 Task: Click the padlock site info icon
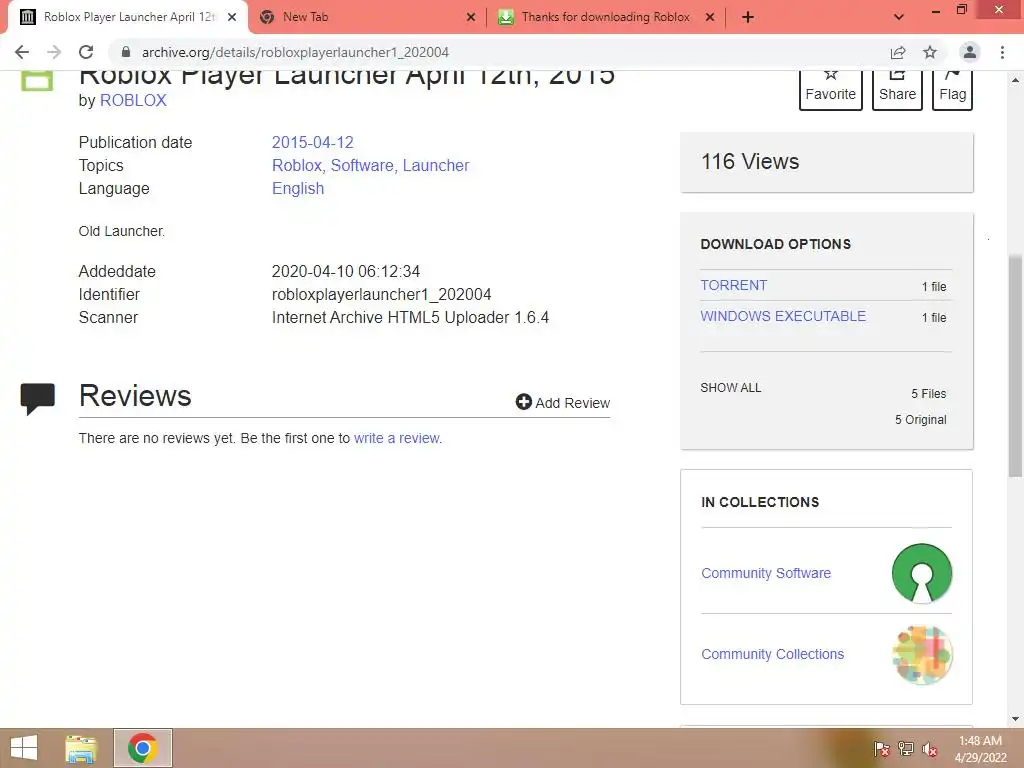(x=126, y=52)
